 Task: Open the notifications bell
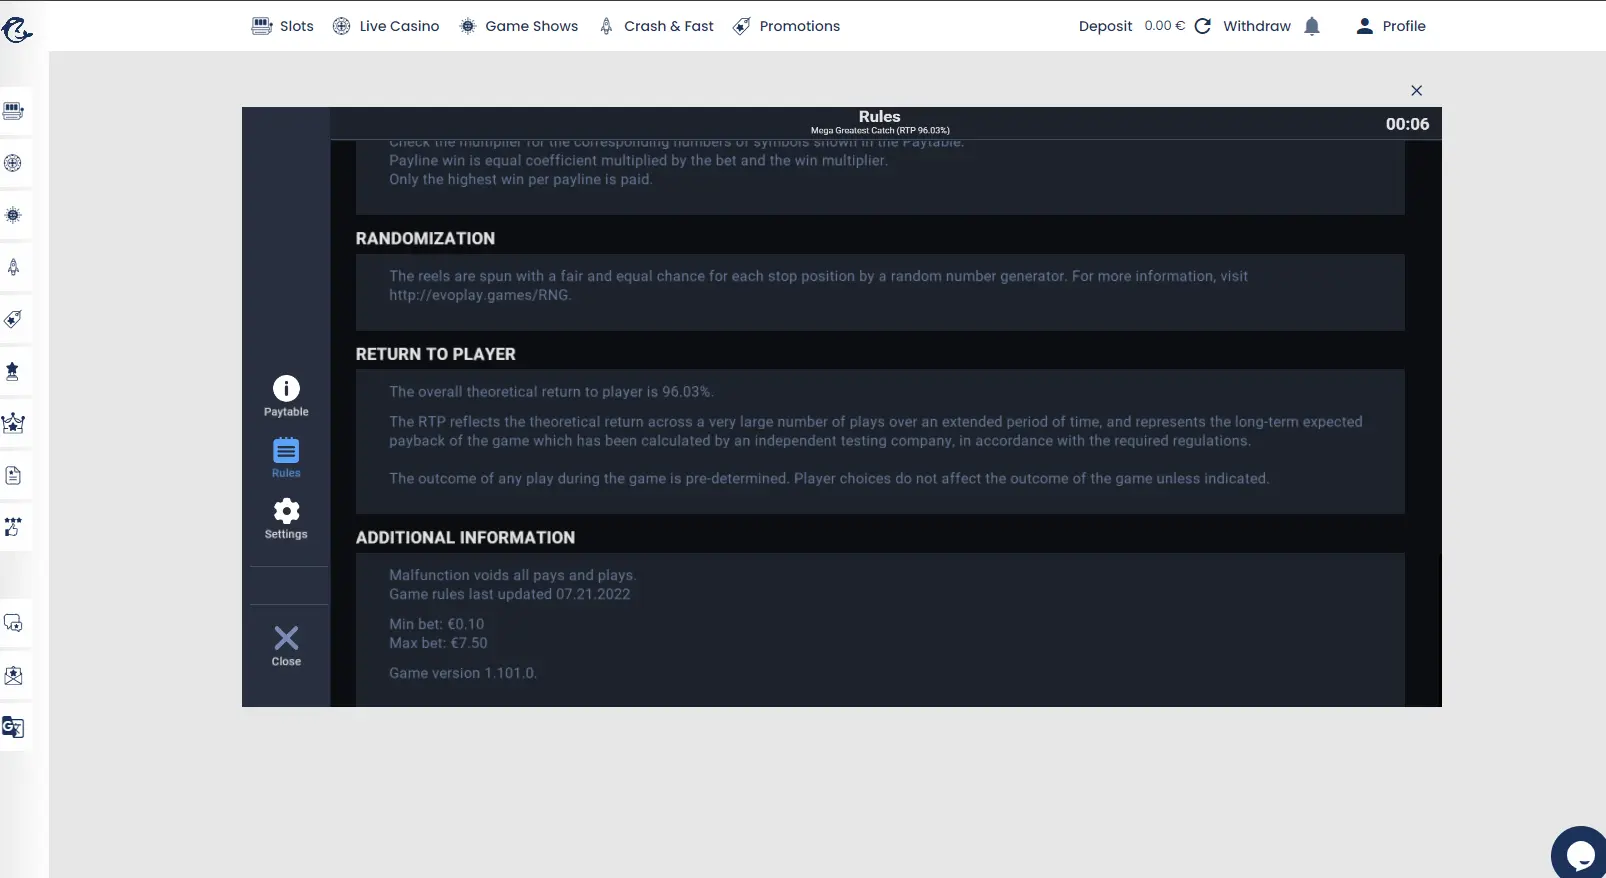coord(1312,26)
